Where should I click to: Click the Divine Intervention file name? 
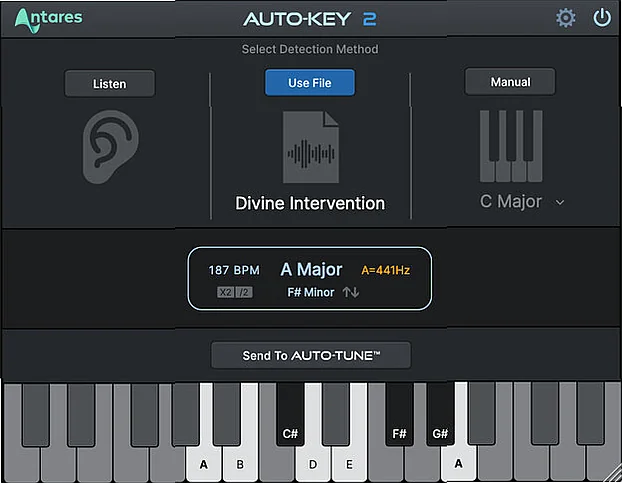pos(310,203)
